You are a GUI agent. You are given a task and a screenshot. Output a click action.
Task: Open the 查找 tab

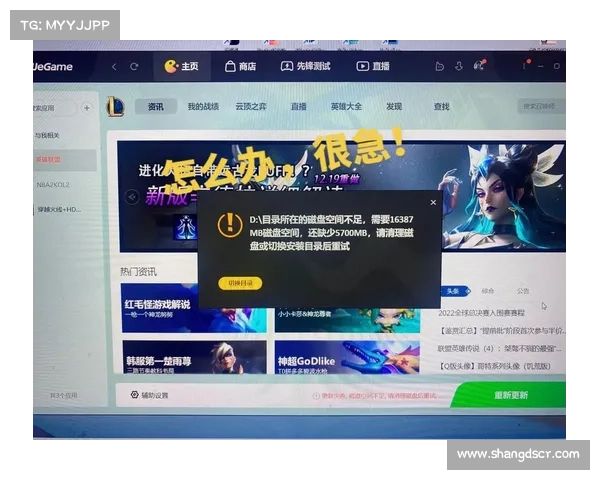click(x=442, y=106)
